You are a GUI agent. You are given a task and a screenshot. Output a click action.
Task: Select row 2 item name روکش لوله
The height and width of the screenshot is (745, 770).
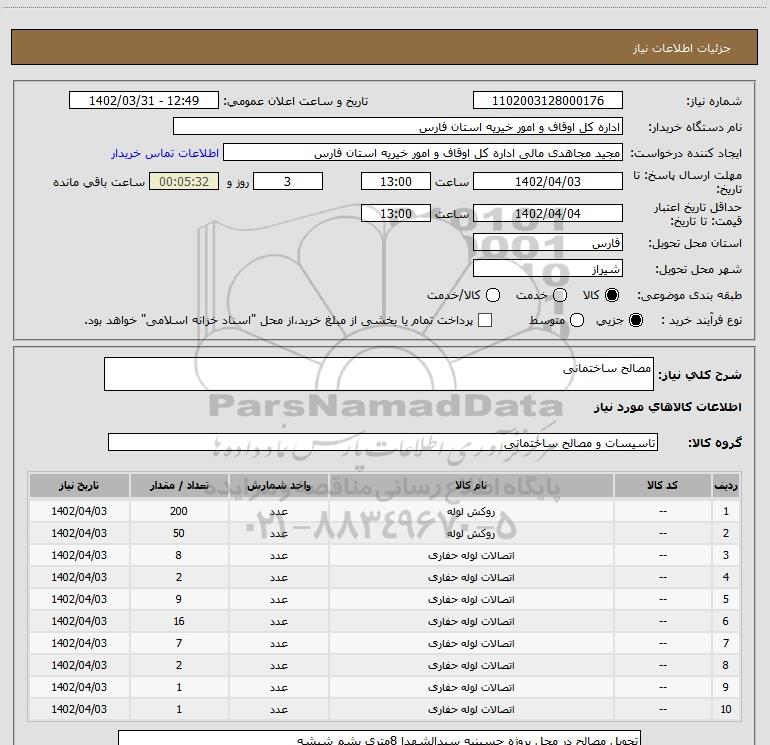(x=471, y=533)
